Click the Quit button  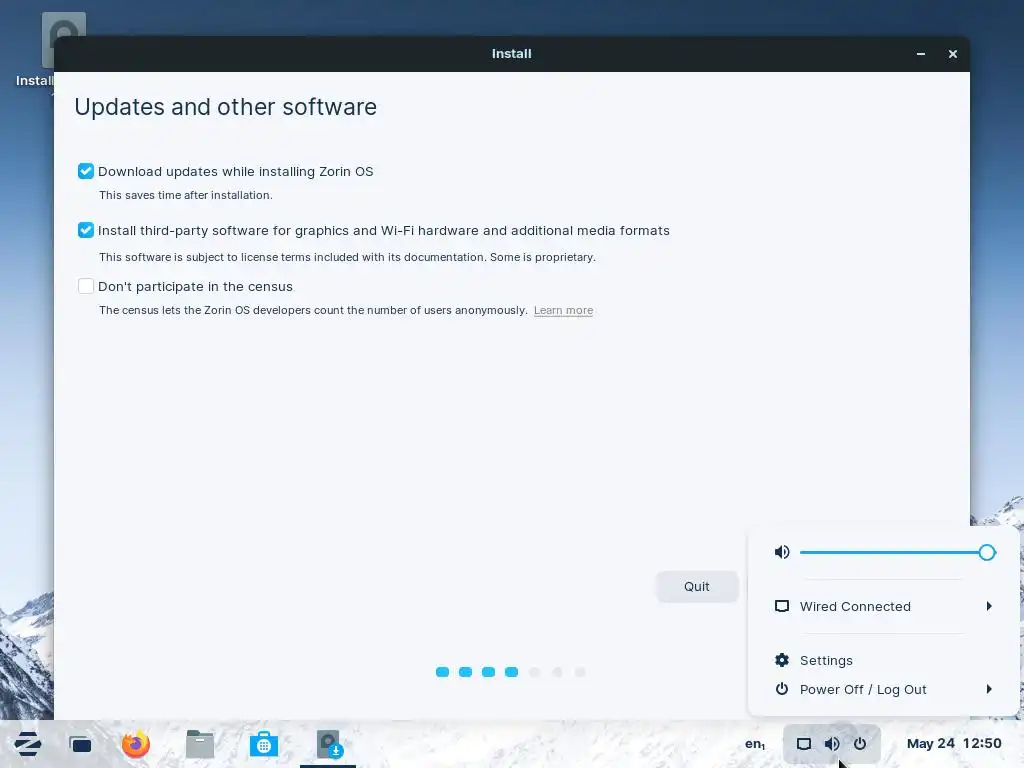click(697, 586)
